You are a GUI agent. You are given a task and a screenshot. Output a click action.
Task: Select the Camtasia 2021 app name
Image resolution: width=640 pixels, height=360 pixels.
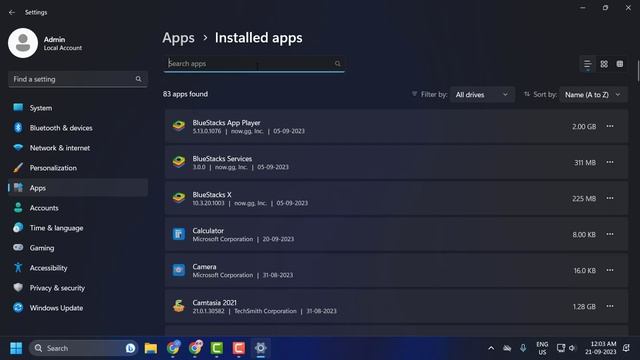(214, 302)
